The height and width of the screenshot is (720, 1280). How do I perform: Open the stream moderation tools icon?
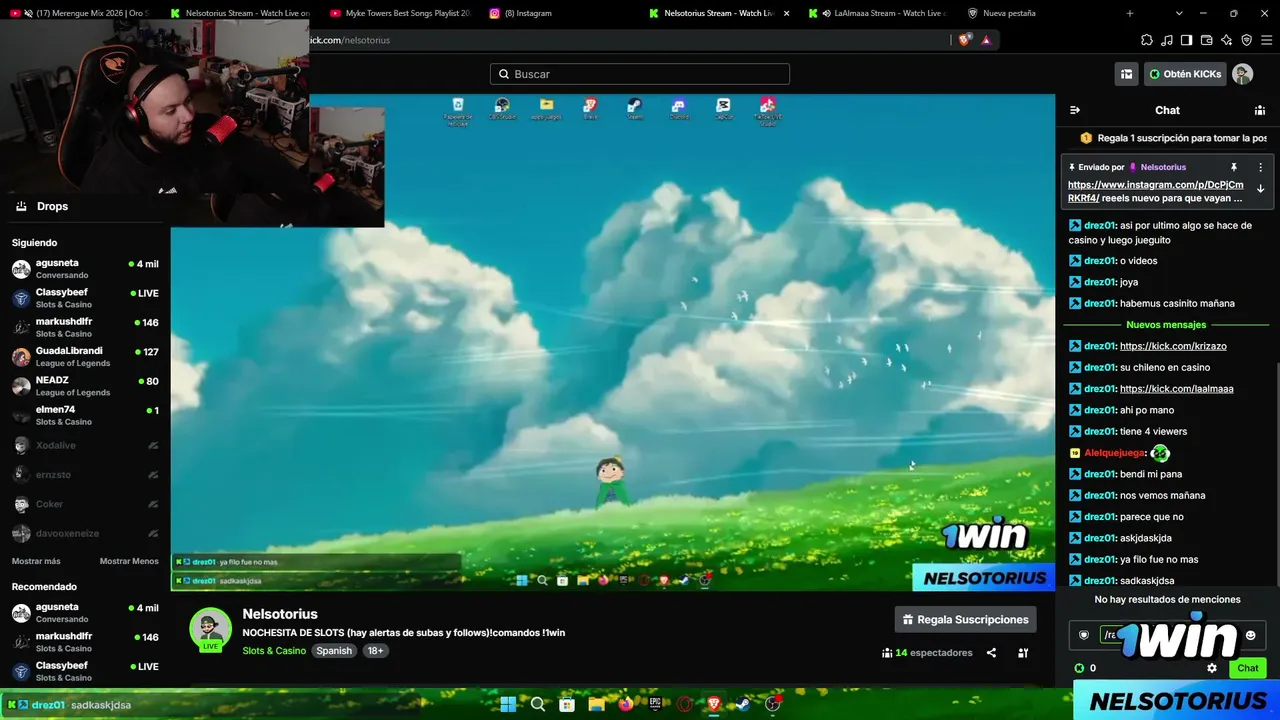coord(1023,653)
